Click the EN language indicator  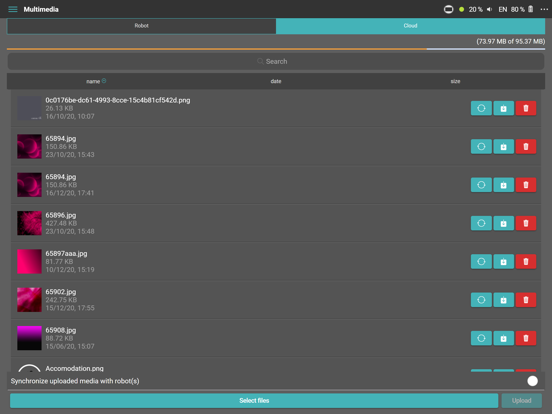503,10
